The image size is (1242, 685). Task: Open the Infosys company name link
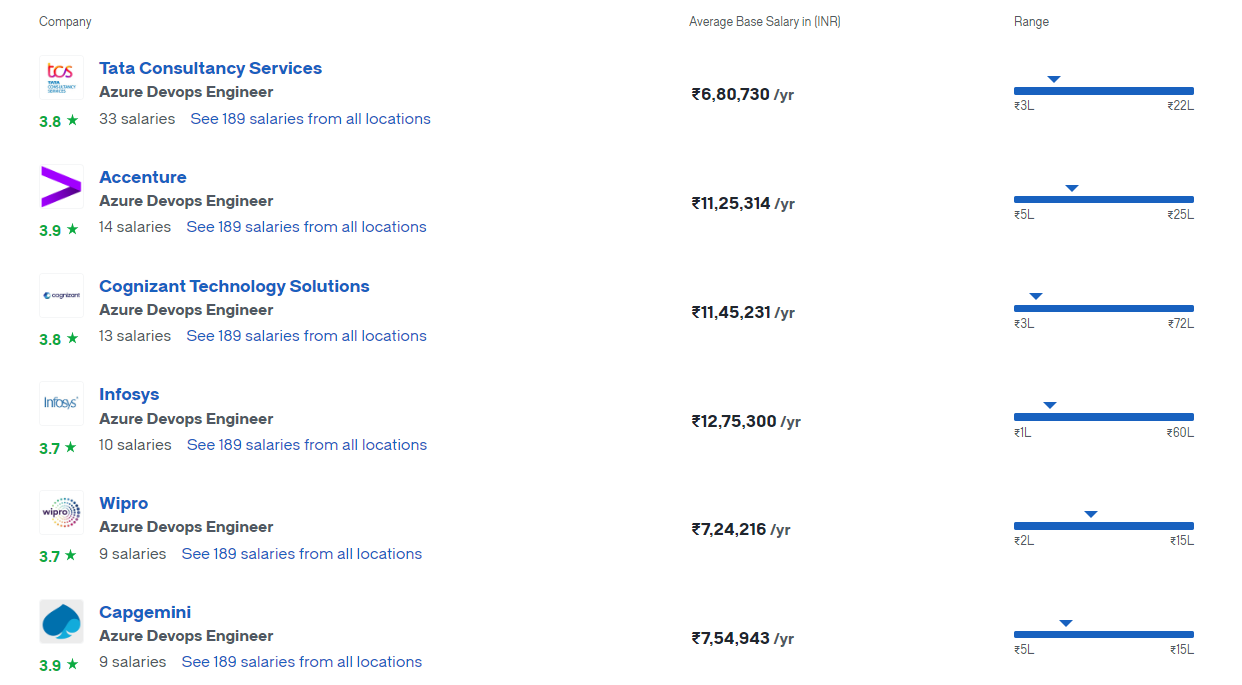pos(129,394)
